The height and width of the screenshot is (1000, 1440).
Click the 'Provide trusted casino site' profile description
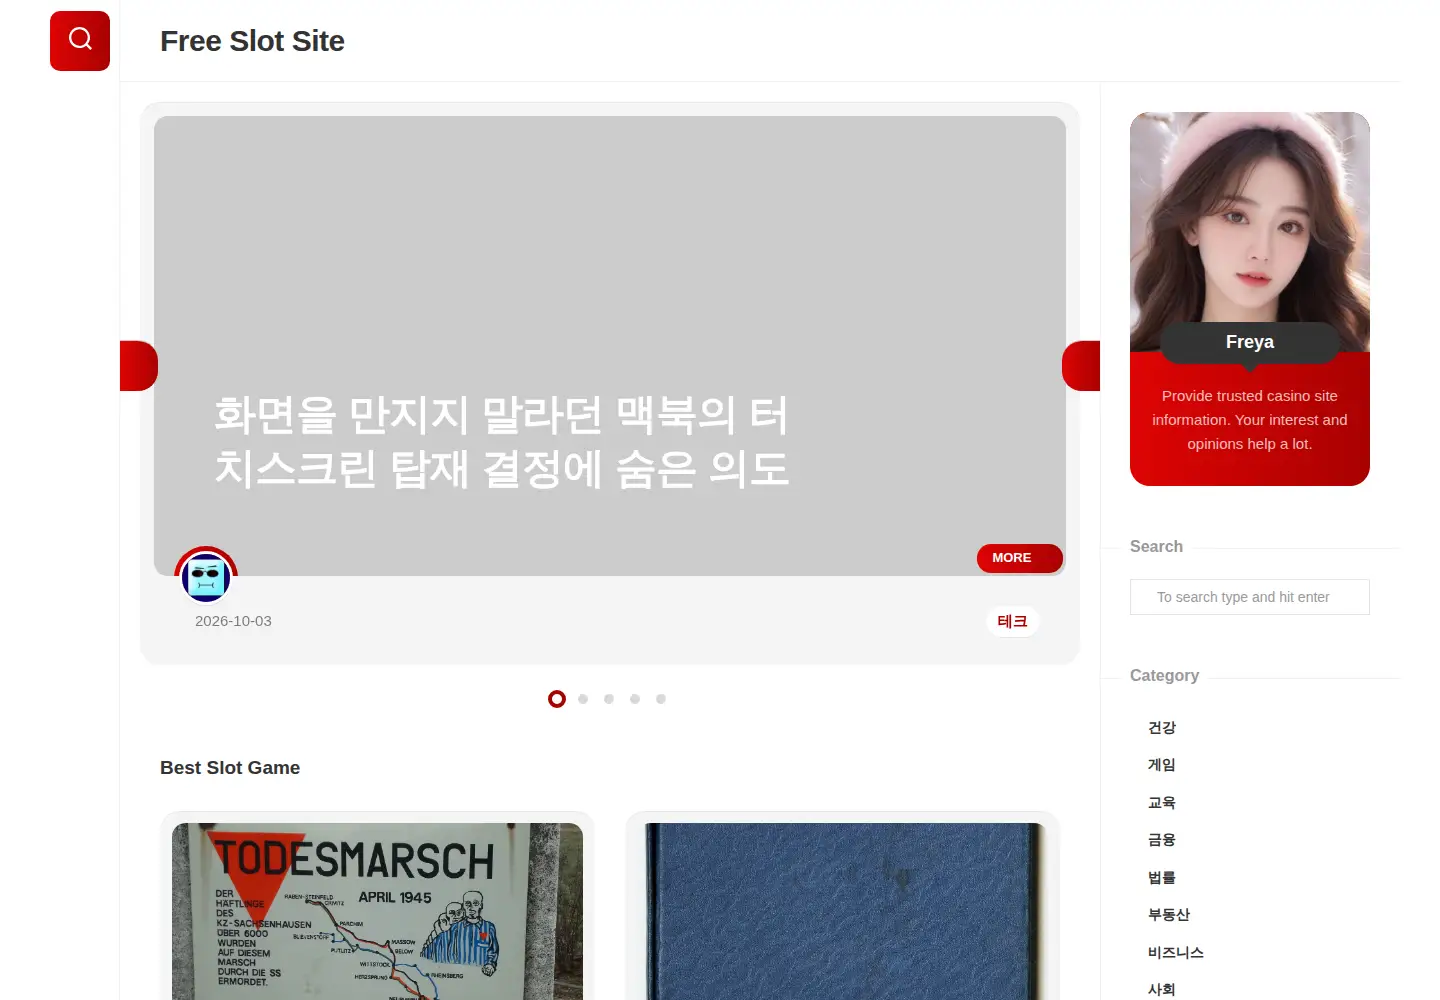click(1250, 420)
